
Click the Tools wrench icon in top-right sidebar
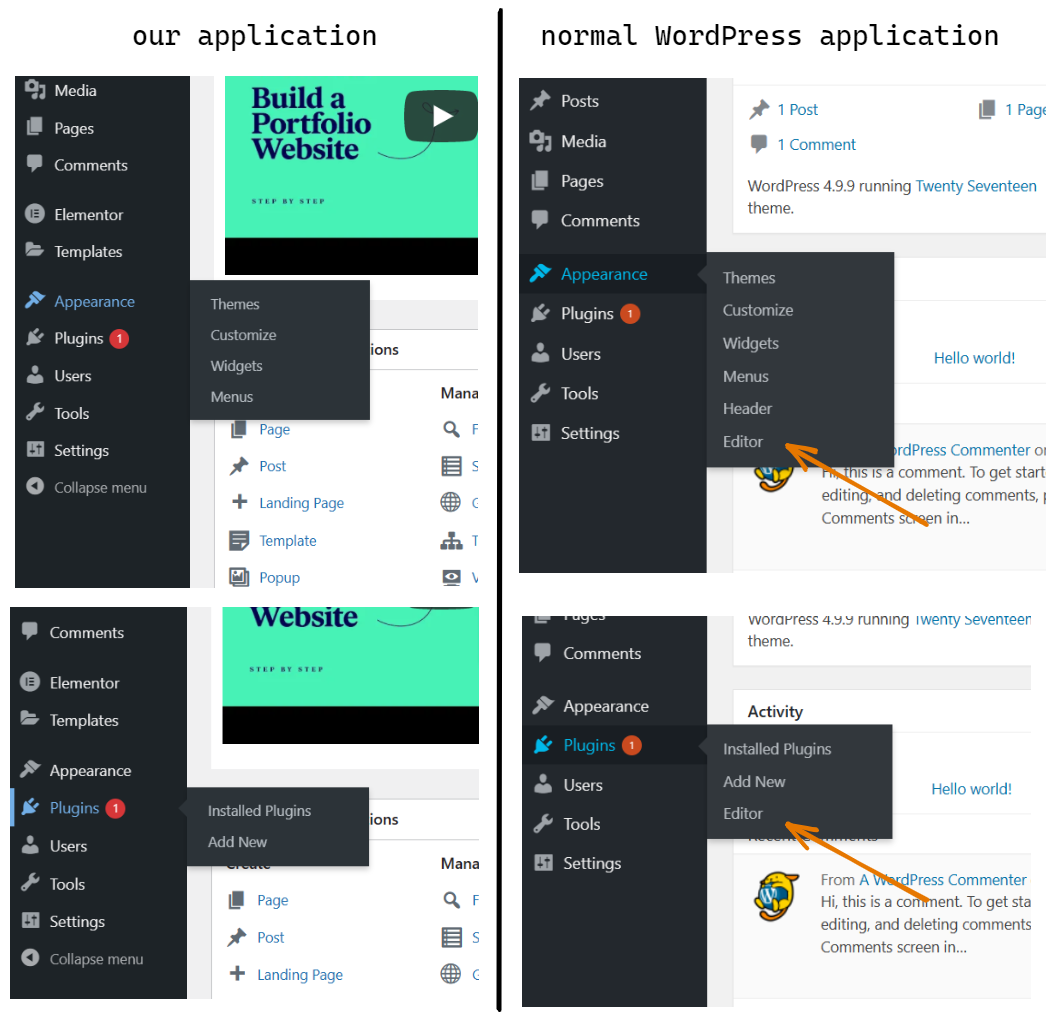click(540, 393)
